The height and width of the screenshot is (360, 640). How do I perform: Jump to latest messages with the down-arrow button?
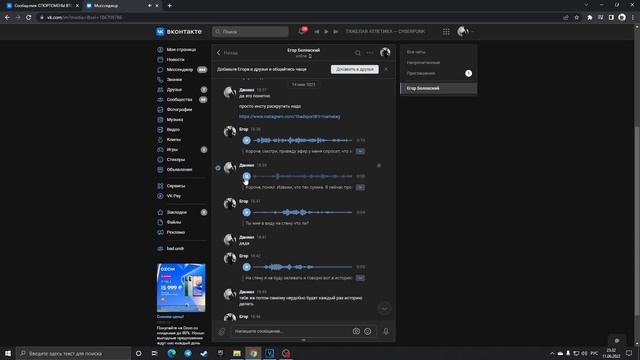pyautogui.click(x=384, y=309)
